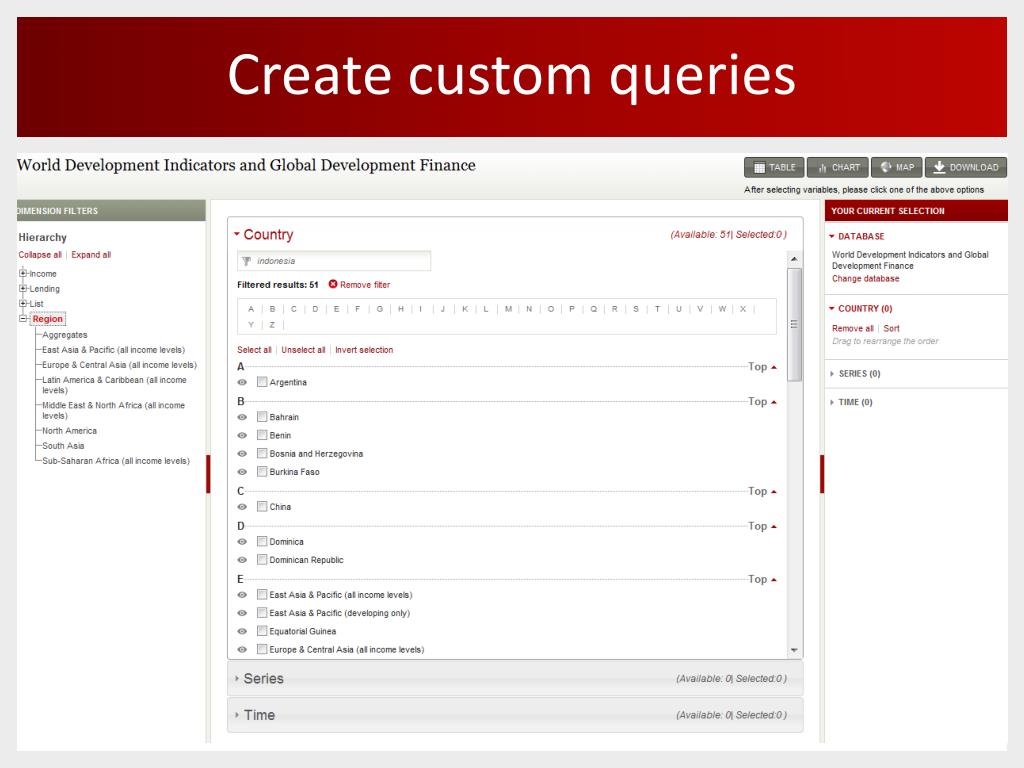Jump to letter M in alphabet filter
The width and height of the screenshot is (1024, 768).
[x=508, y=309]
